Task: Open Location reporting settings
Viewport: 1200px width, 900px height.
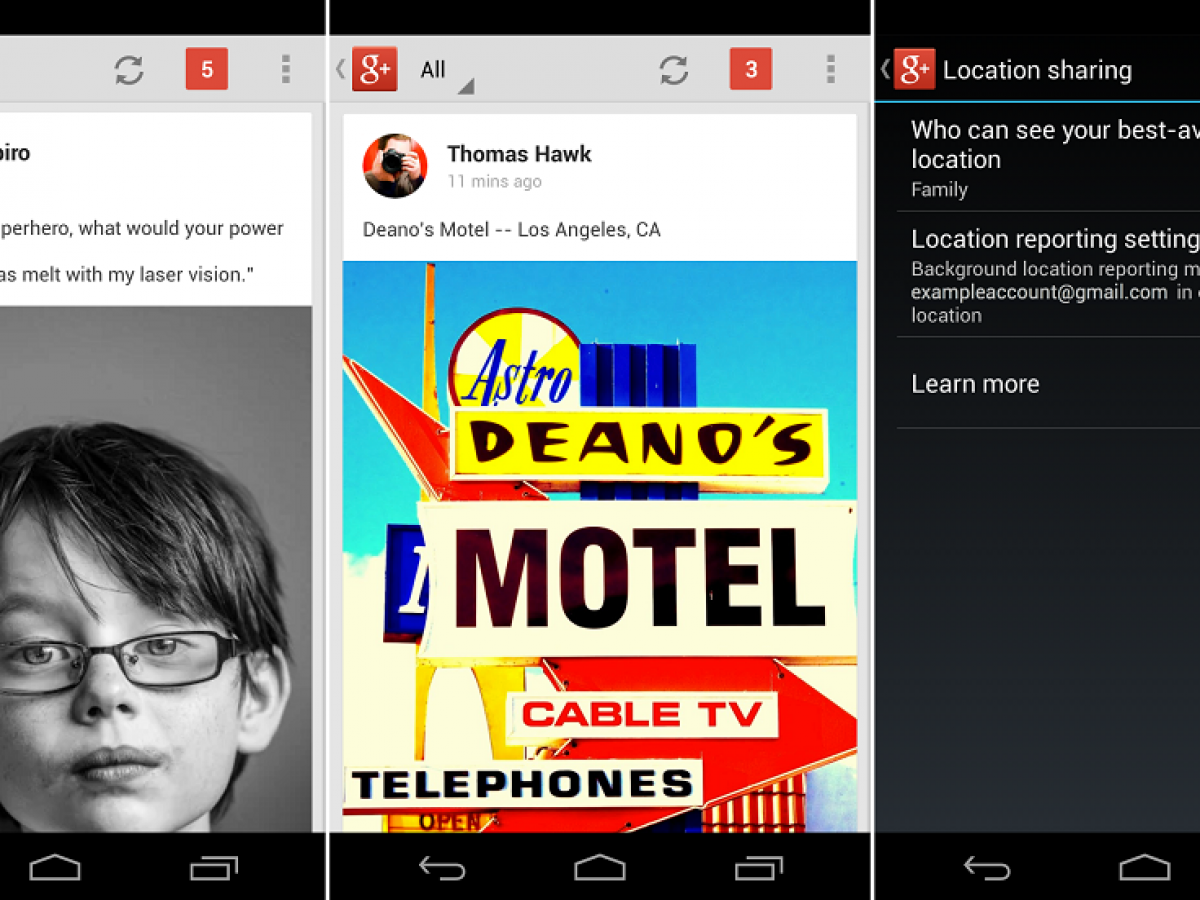Action: click(1050, 275)
